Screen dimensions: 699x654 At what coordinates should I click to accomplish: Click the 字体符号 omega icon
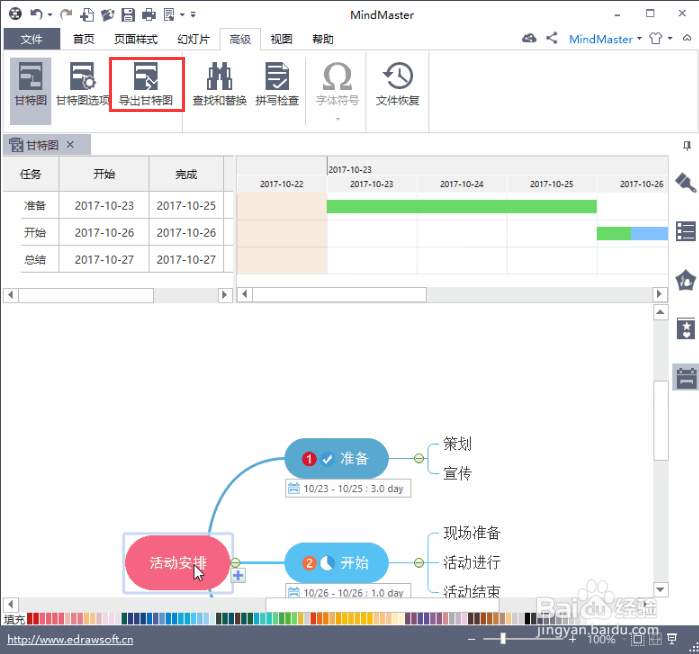click(337, 77)
